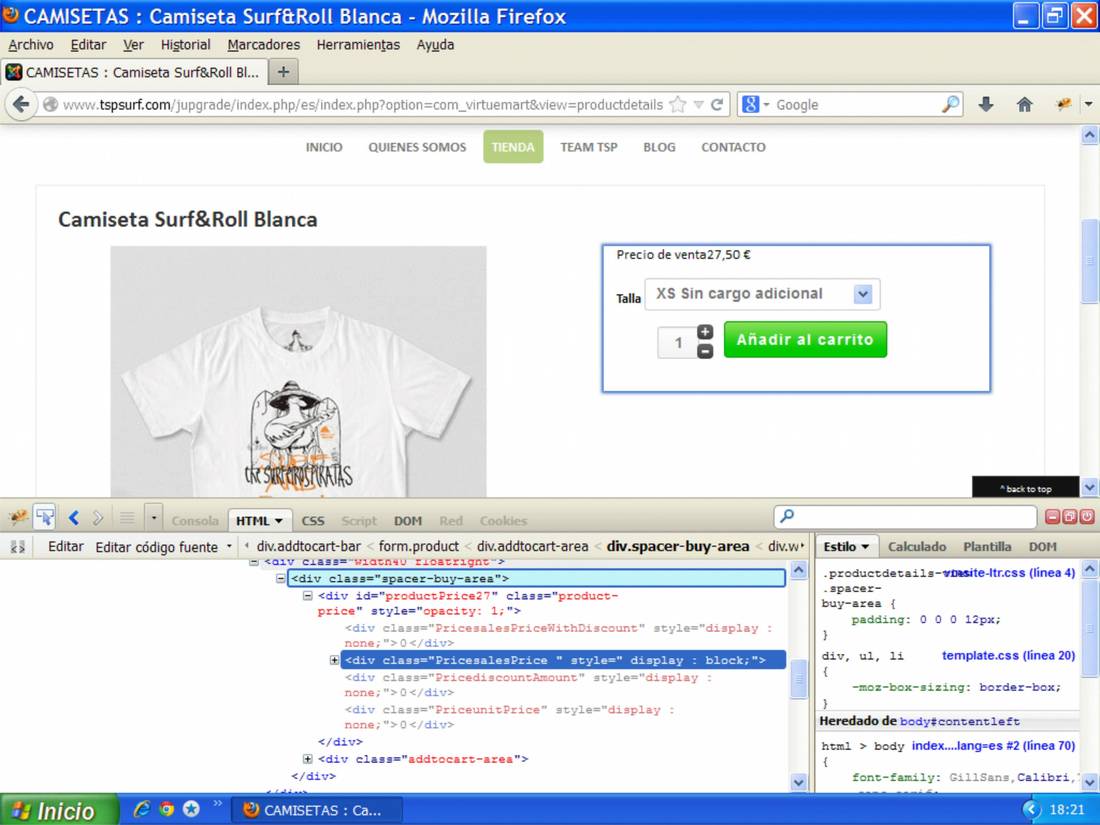Select div.addtocart-bar in breadcrumb path
This screenshot has height=825, width=1100.
[309, 546]
